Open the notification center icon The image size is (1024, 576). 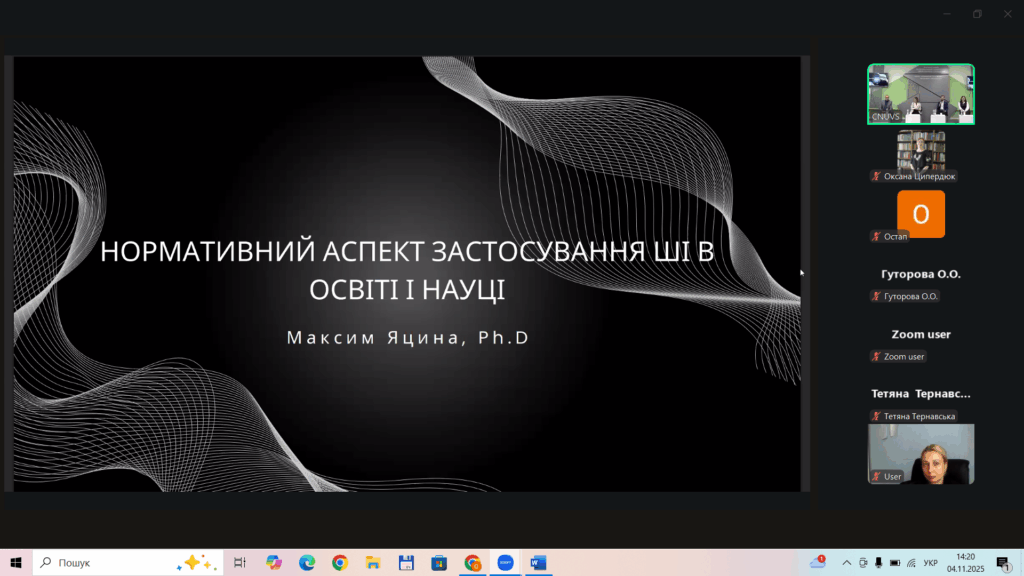pos(1004,563)
